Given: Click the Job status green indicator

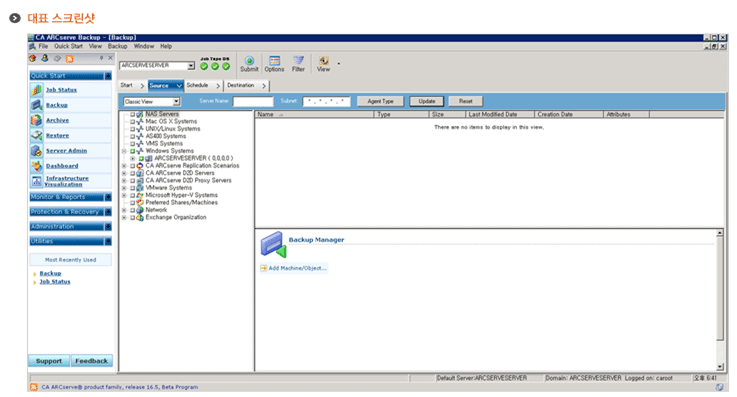Looking at the screenshot, I should (x=204, y=66).
